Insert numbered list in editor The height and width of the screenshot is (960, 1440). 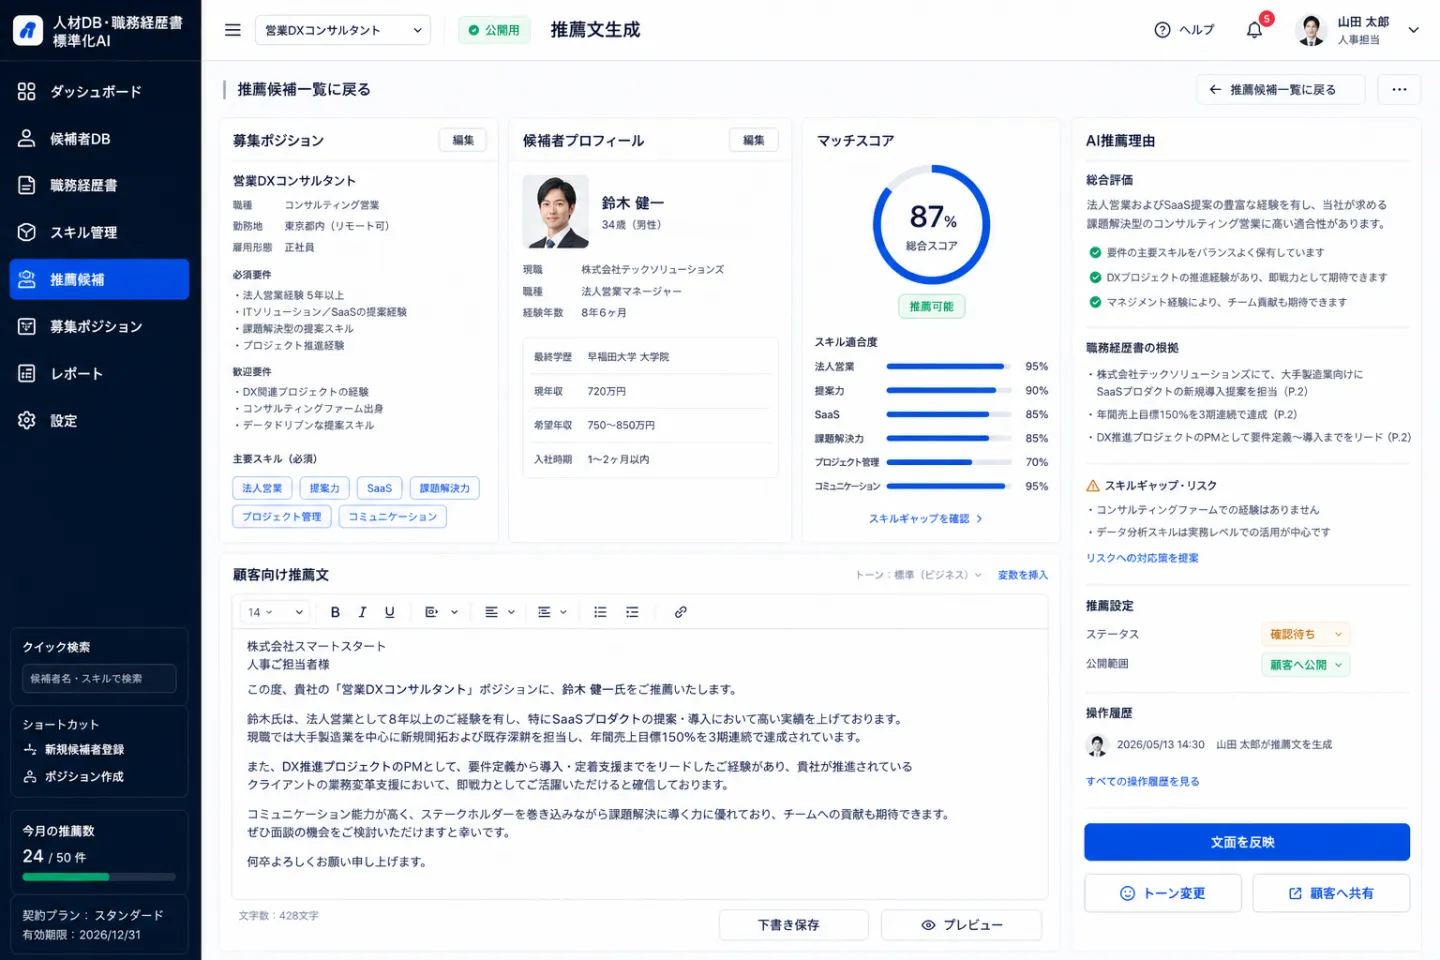(x=632, y=612)
